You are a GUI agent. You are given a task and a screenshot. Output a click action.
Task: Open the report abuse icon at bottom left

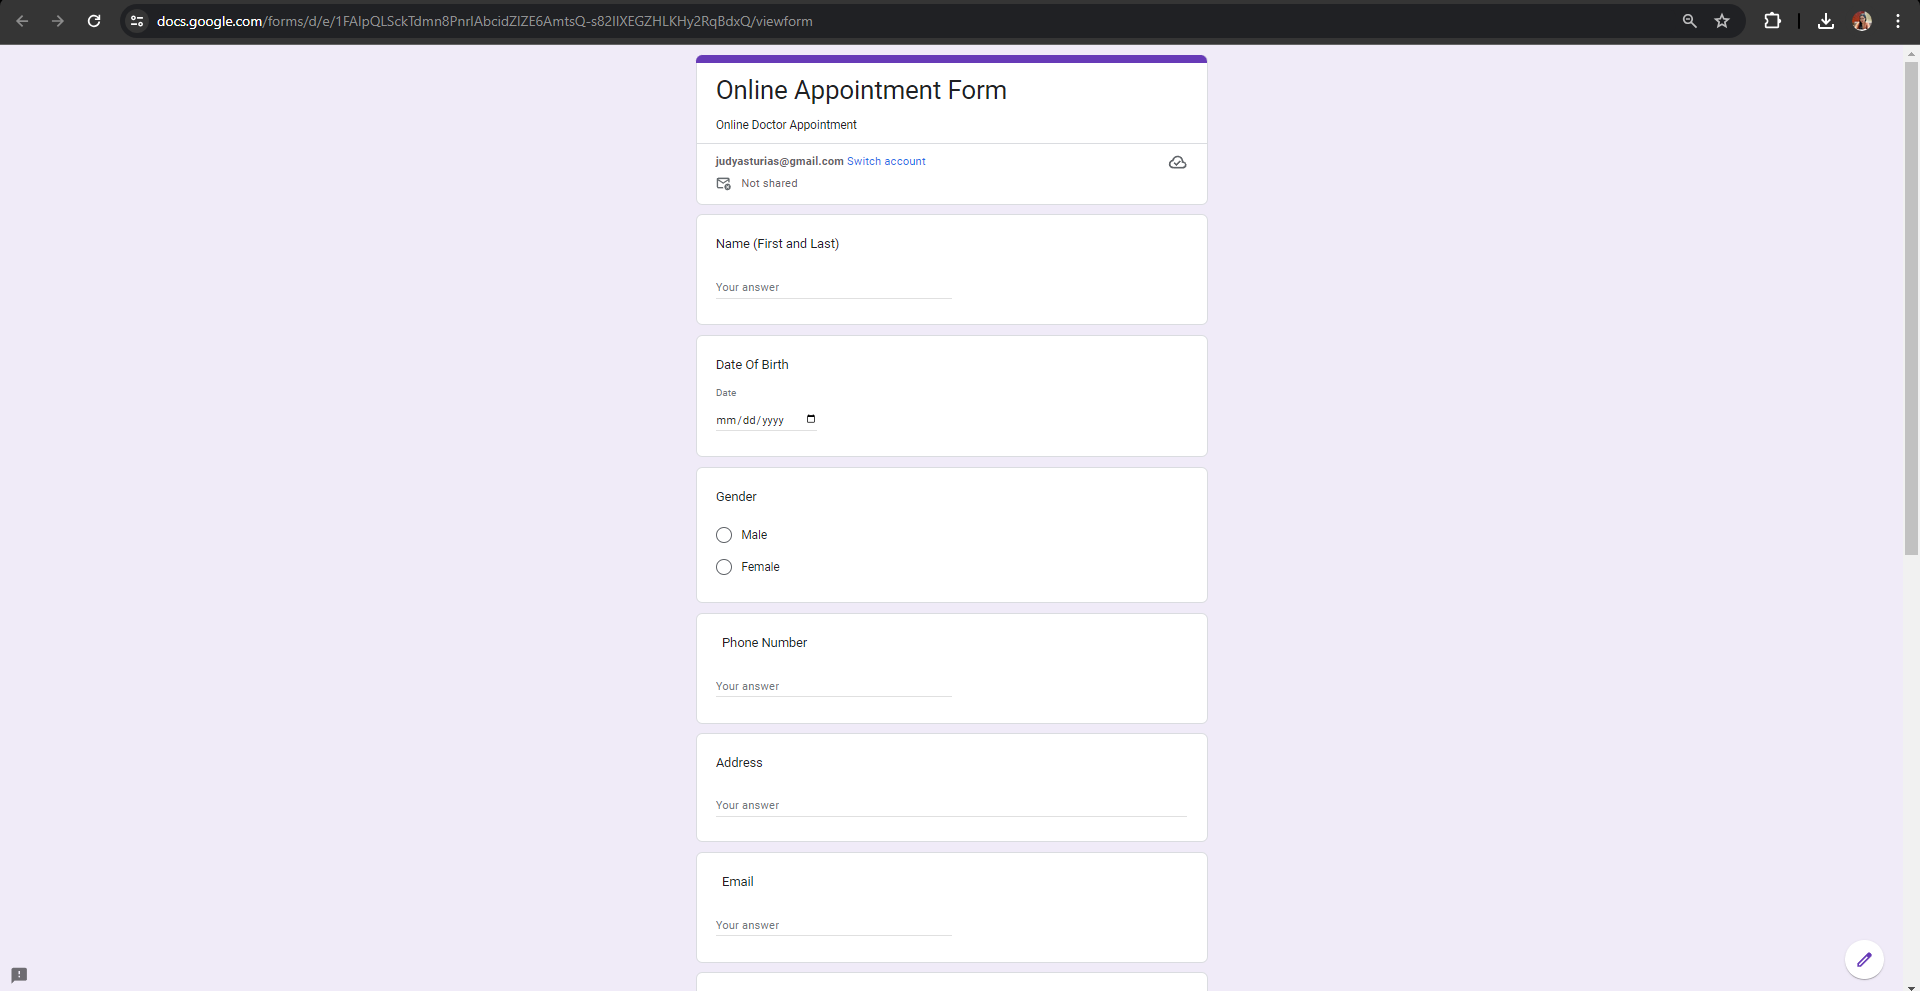[18, 974]
